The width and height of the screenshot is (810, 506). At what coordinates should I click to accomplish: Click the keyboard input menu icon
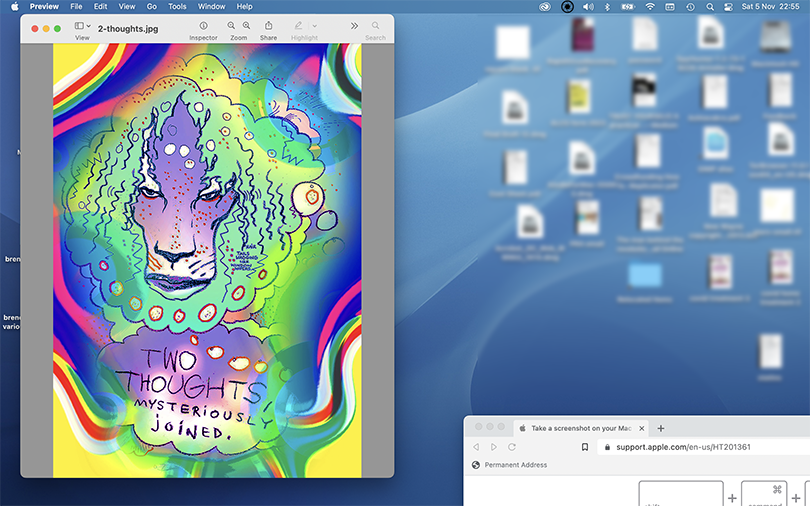click(670, 7)
